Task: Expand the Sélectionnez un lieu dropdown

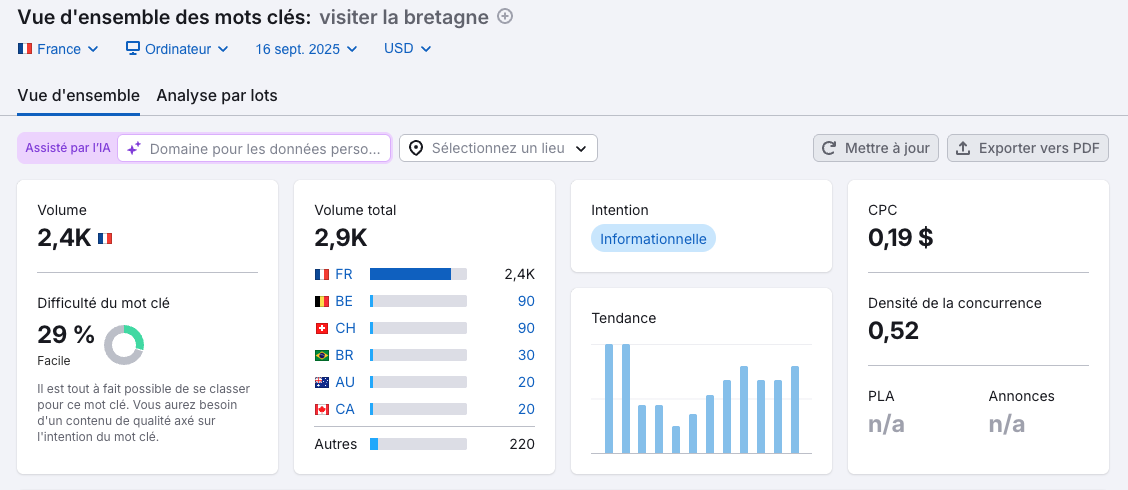Action: (x=498, y=148)
